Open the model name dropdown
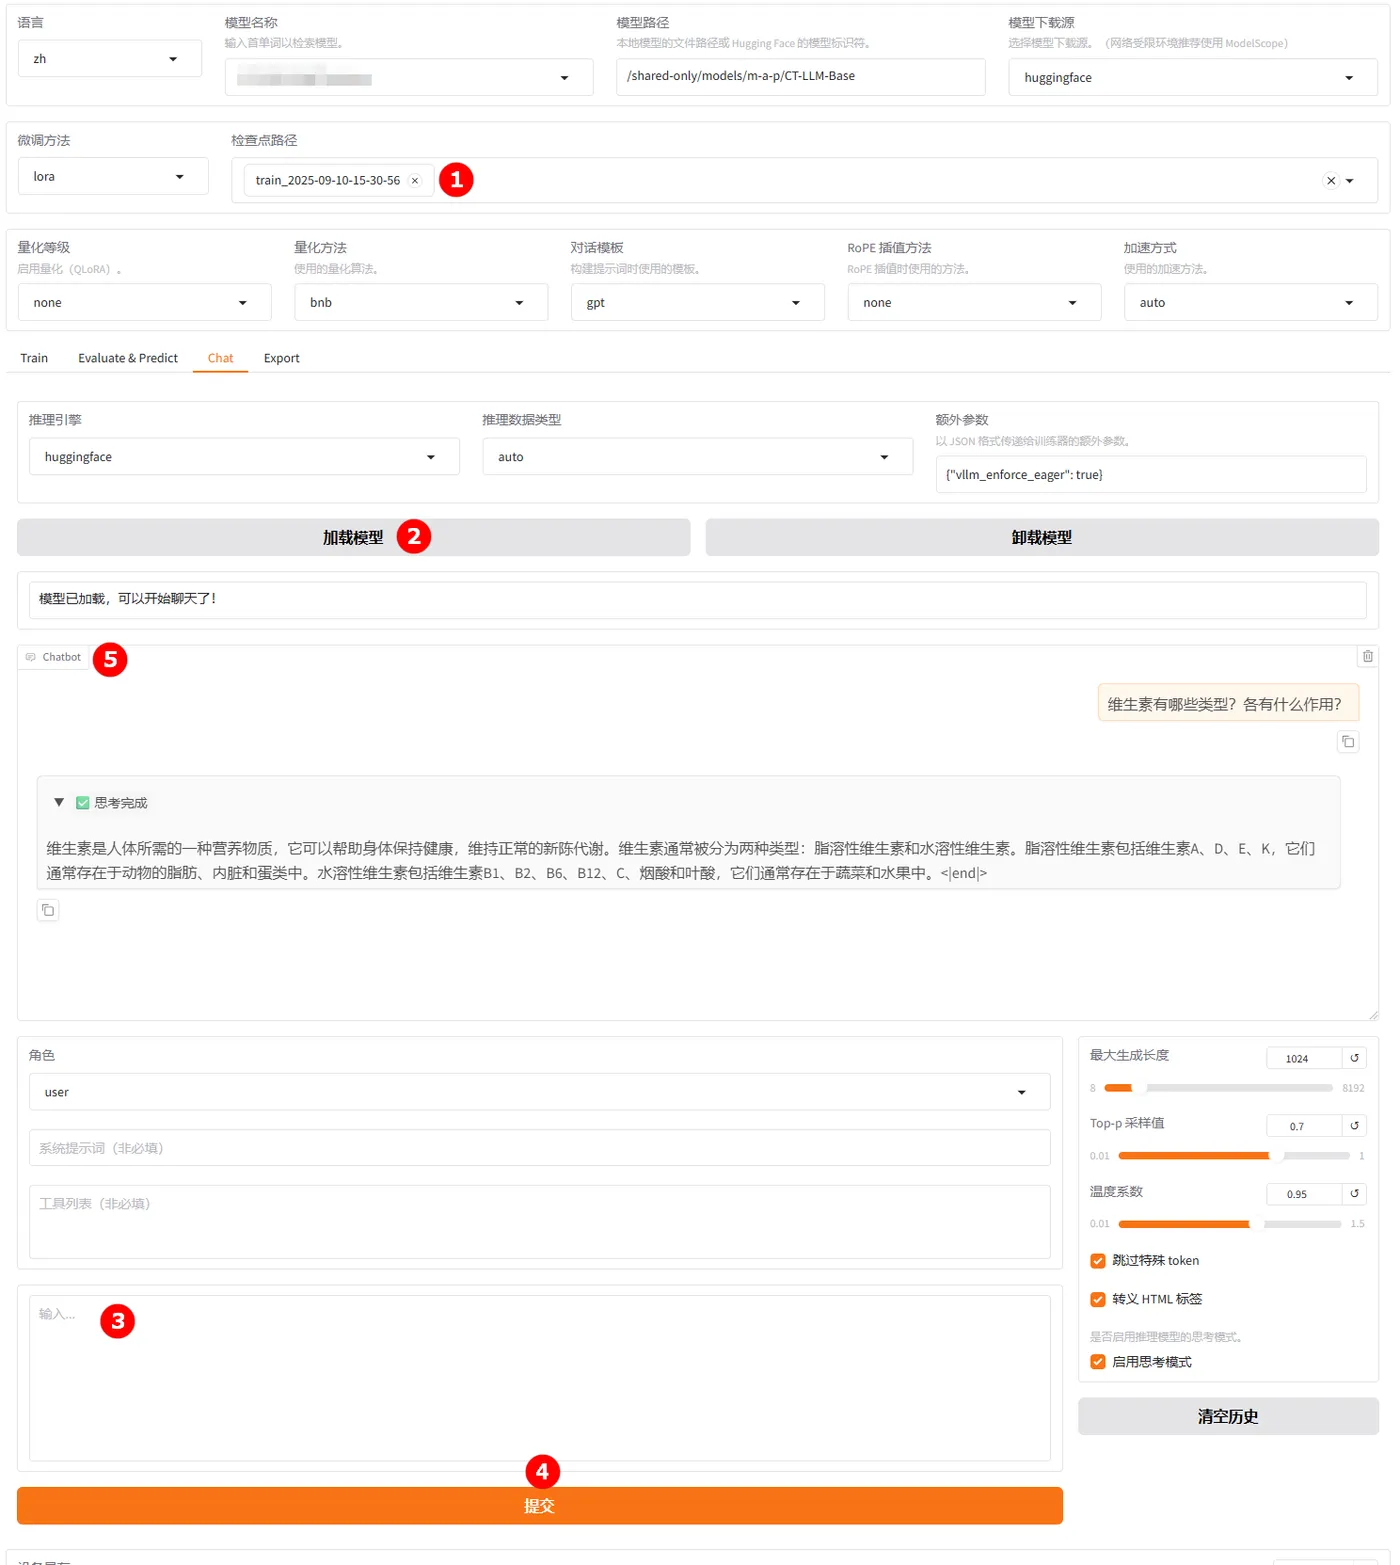The width and height of the screenshot is (1400, 1565). click(x=409, y=78)
